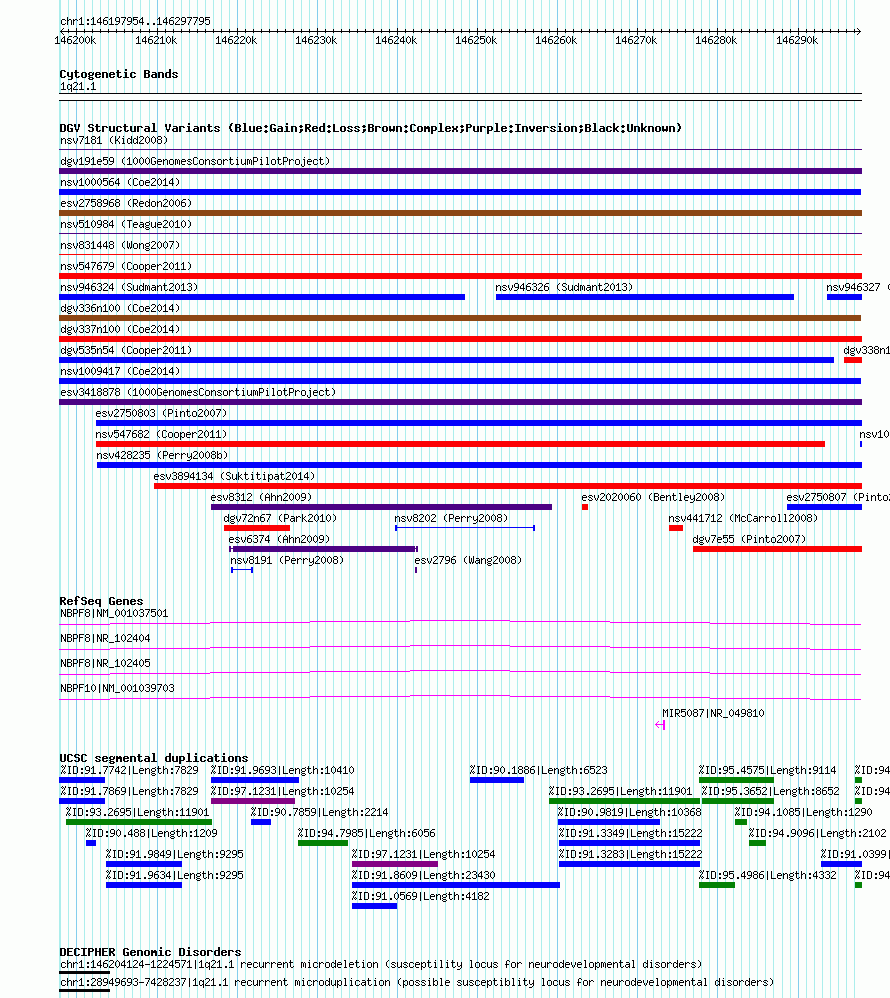Screen dimensions: 890x998
Task: Select esv2758968 (Redon2006) brown complex bar
Action: coord(460,213)
